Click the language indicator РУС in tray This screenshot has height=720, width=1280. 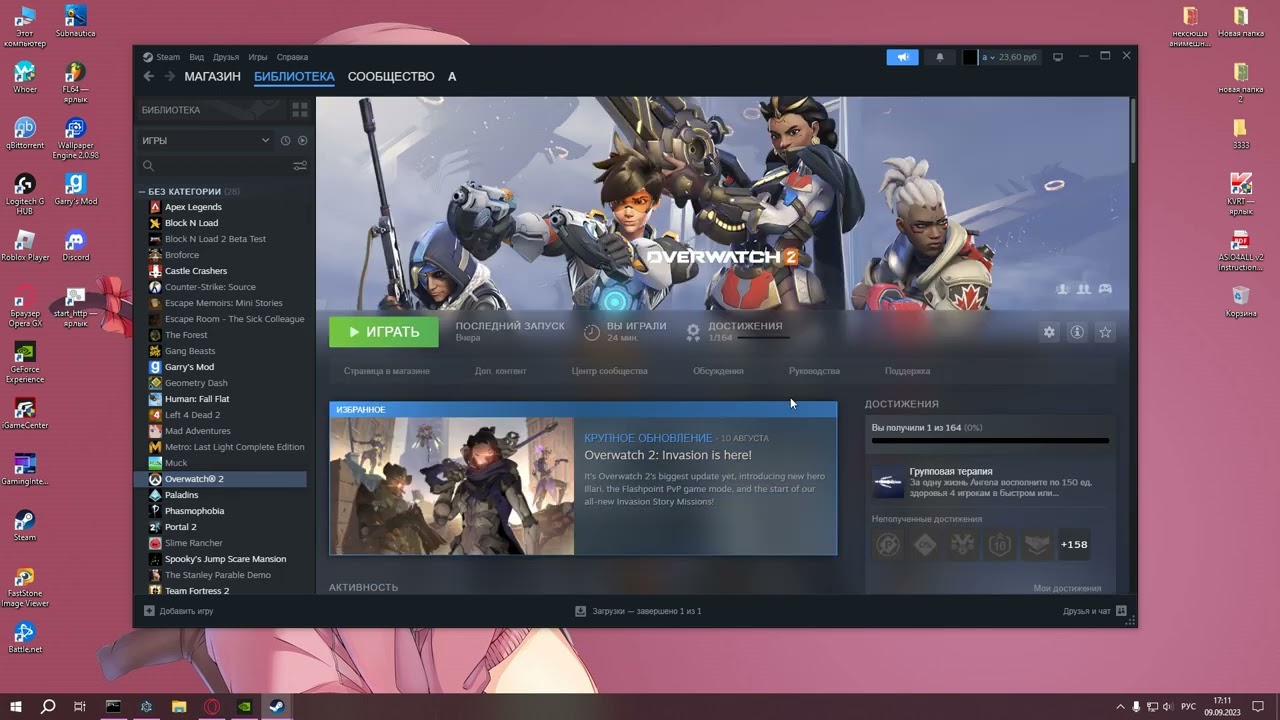[1189, 706]
